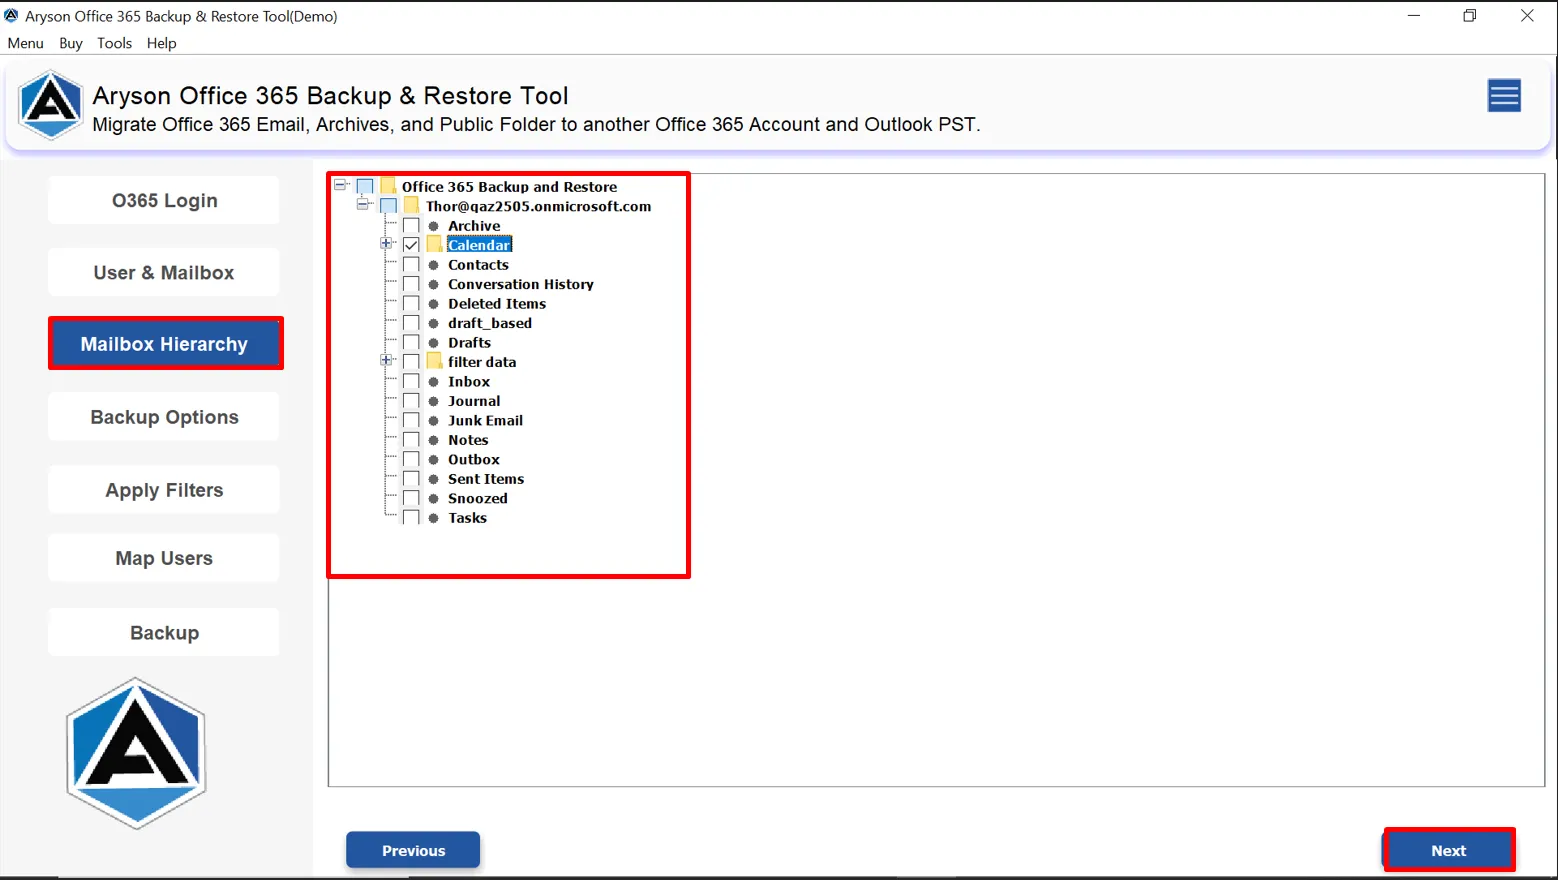Open the hamburger navigation menu
The width and height of the screenshot is (1558, 880).
tap(1504, 95)
